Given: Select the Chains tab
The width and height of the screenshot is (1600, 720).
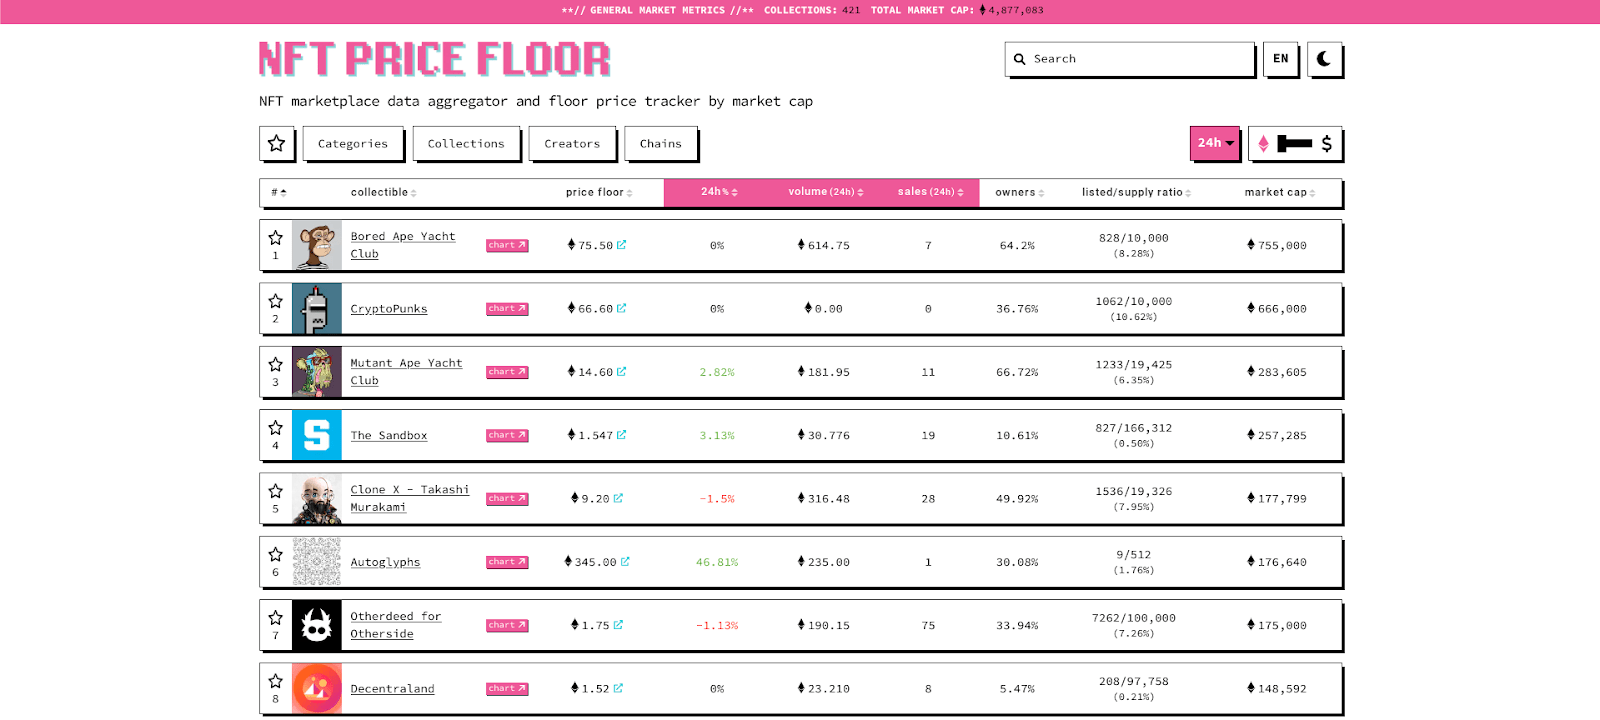Looking at the screenshot, I should coord(660,143).
